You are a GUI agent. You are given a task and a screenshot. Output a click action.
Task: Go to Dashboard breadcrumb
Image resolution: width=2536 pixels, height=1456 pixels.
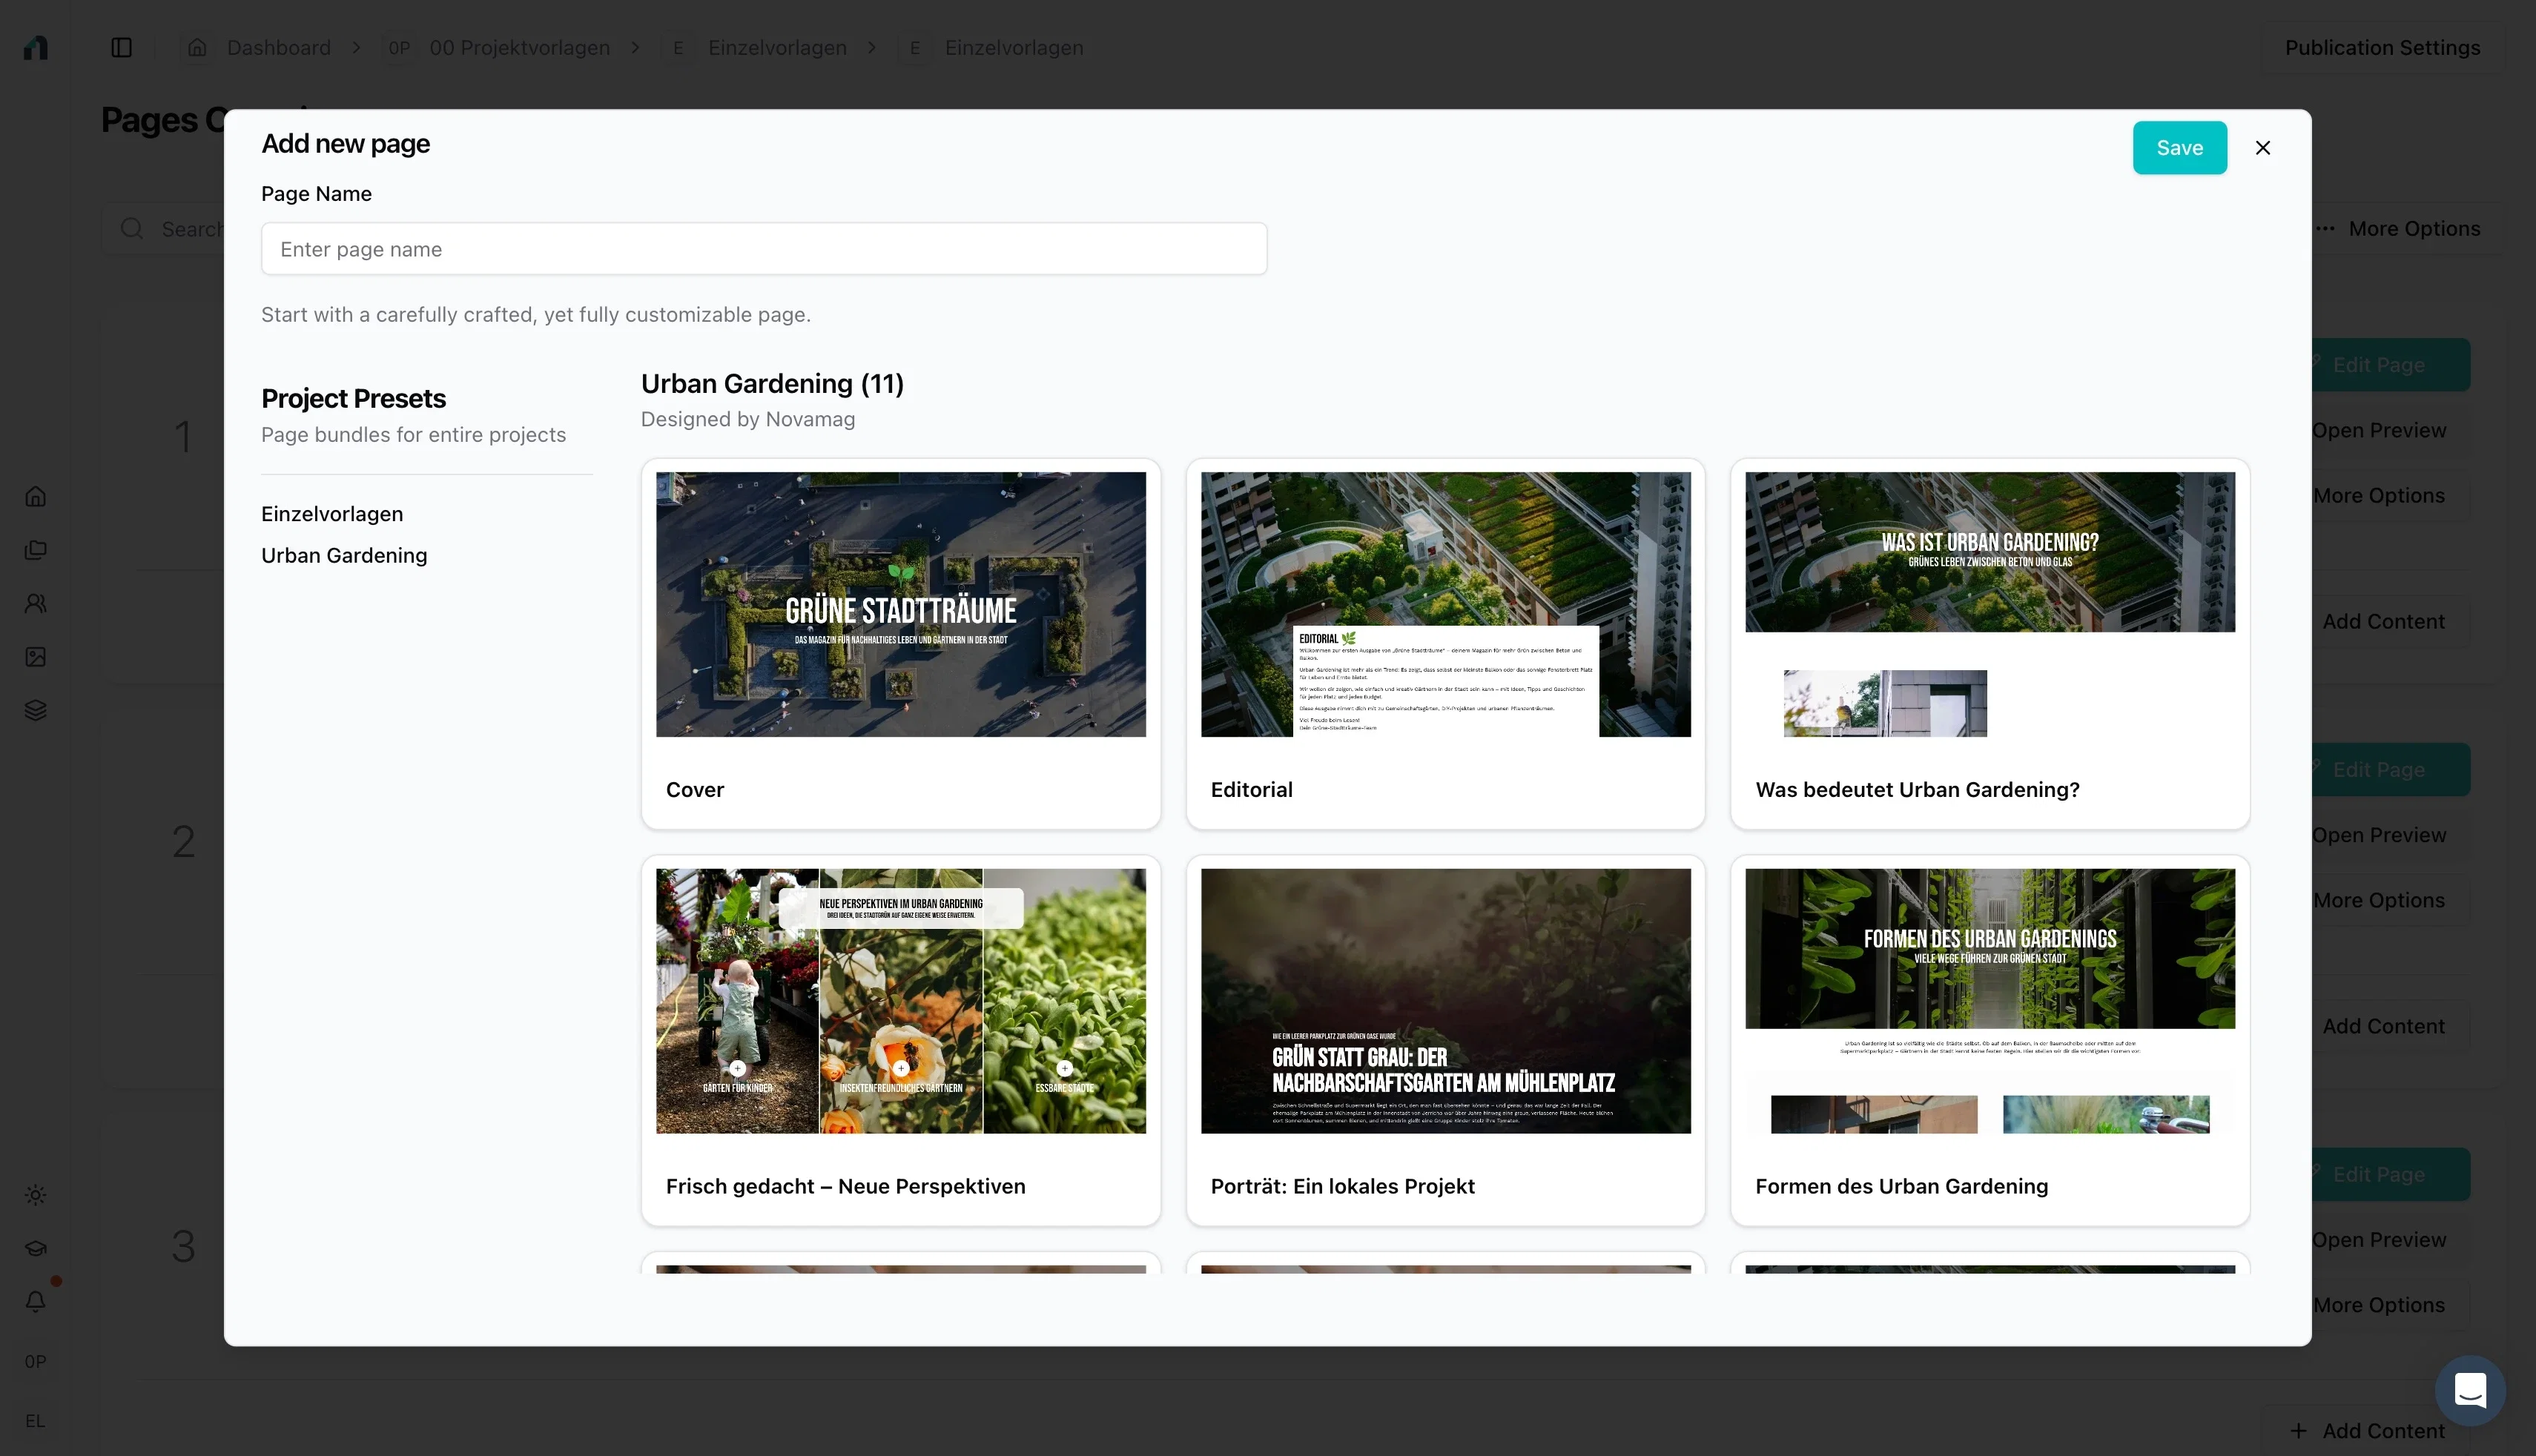(278, 47)
